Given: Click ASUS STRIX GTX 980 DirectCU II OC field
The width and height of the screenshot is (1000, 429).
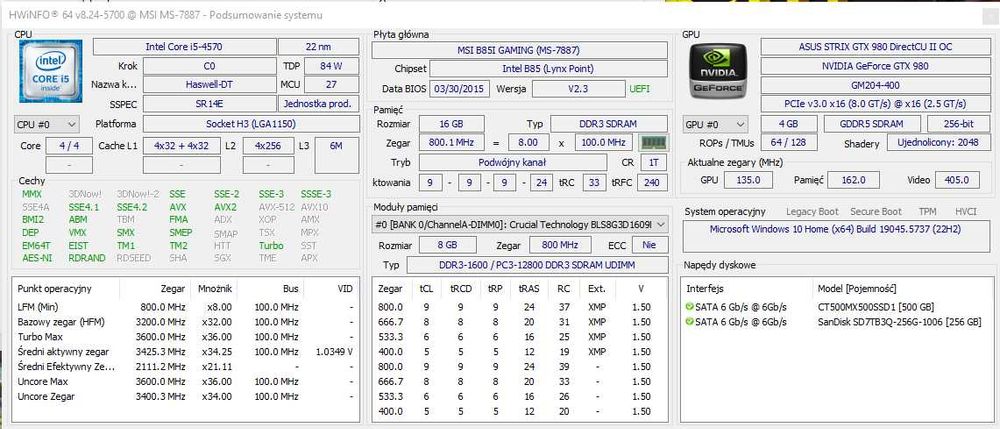Looking at the screenshot, I should point(876,47).
